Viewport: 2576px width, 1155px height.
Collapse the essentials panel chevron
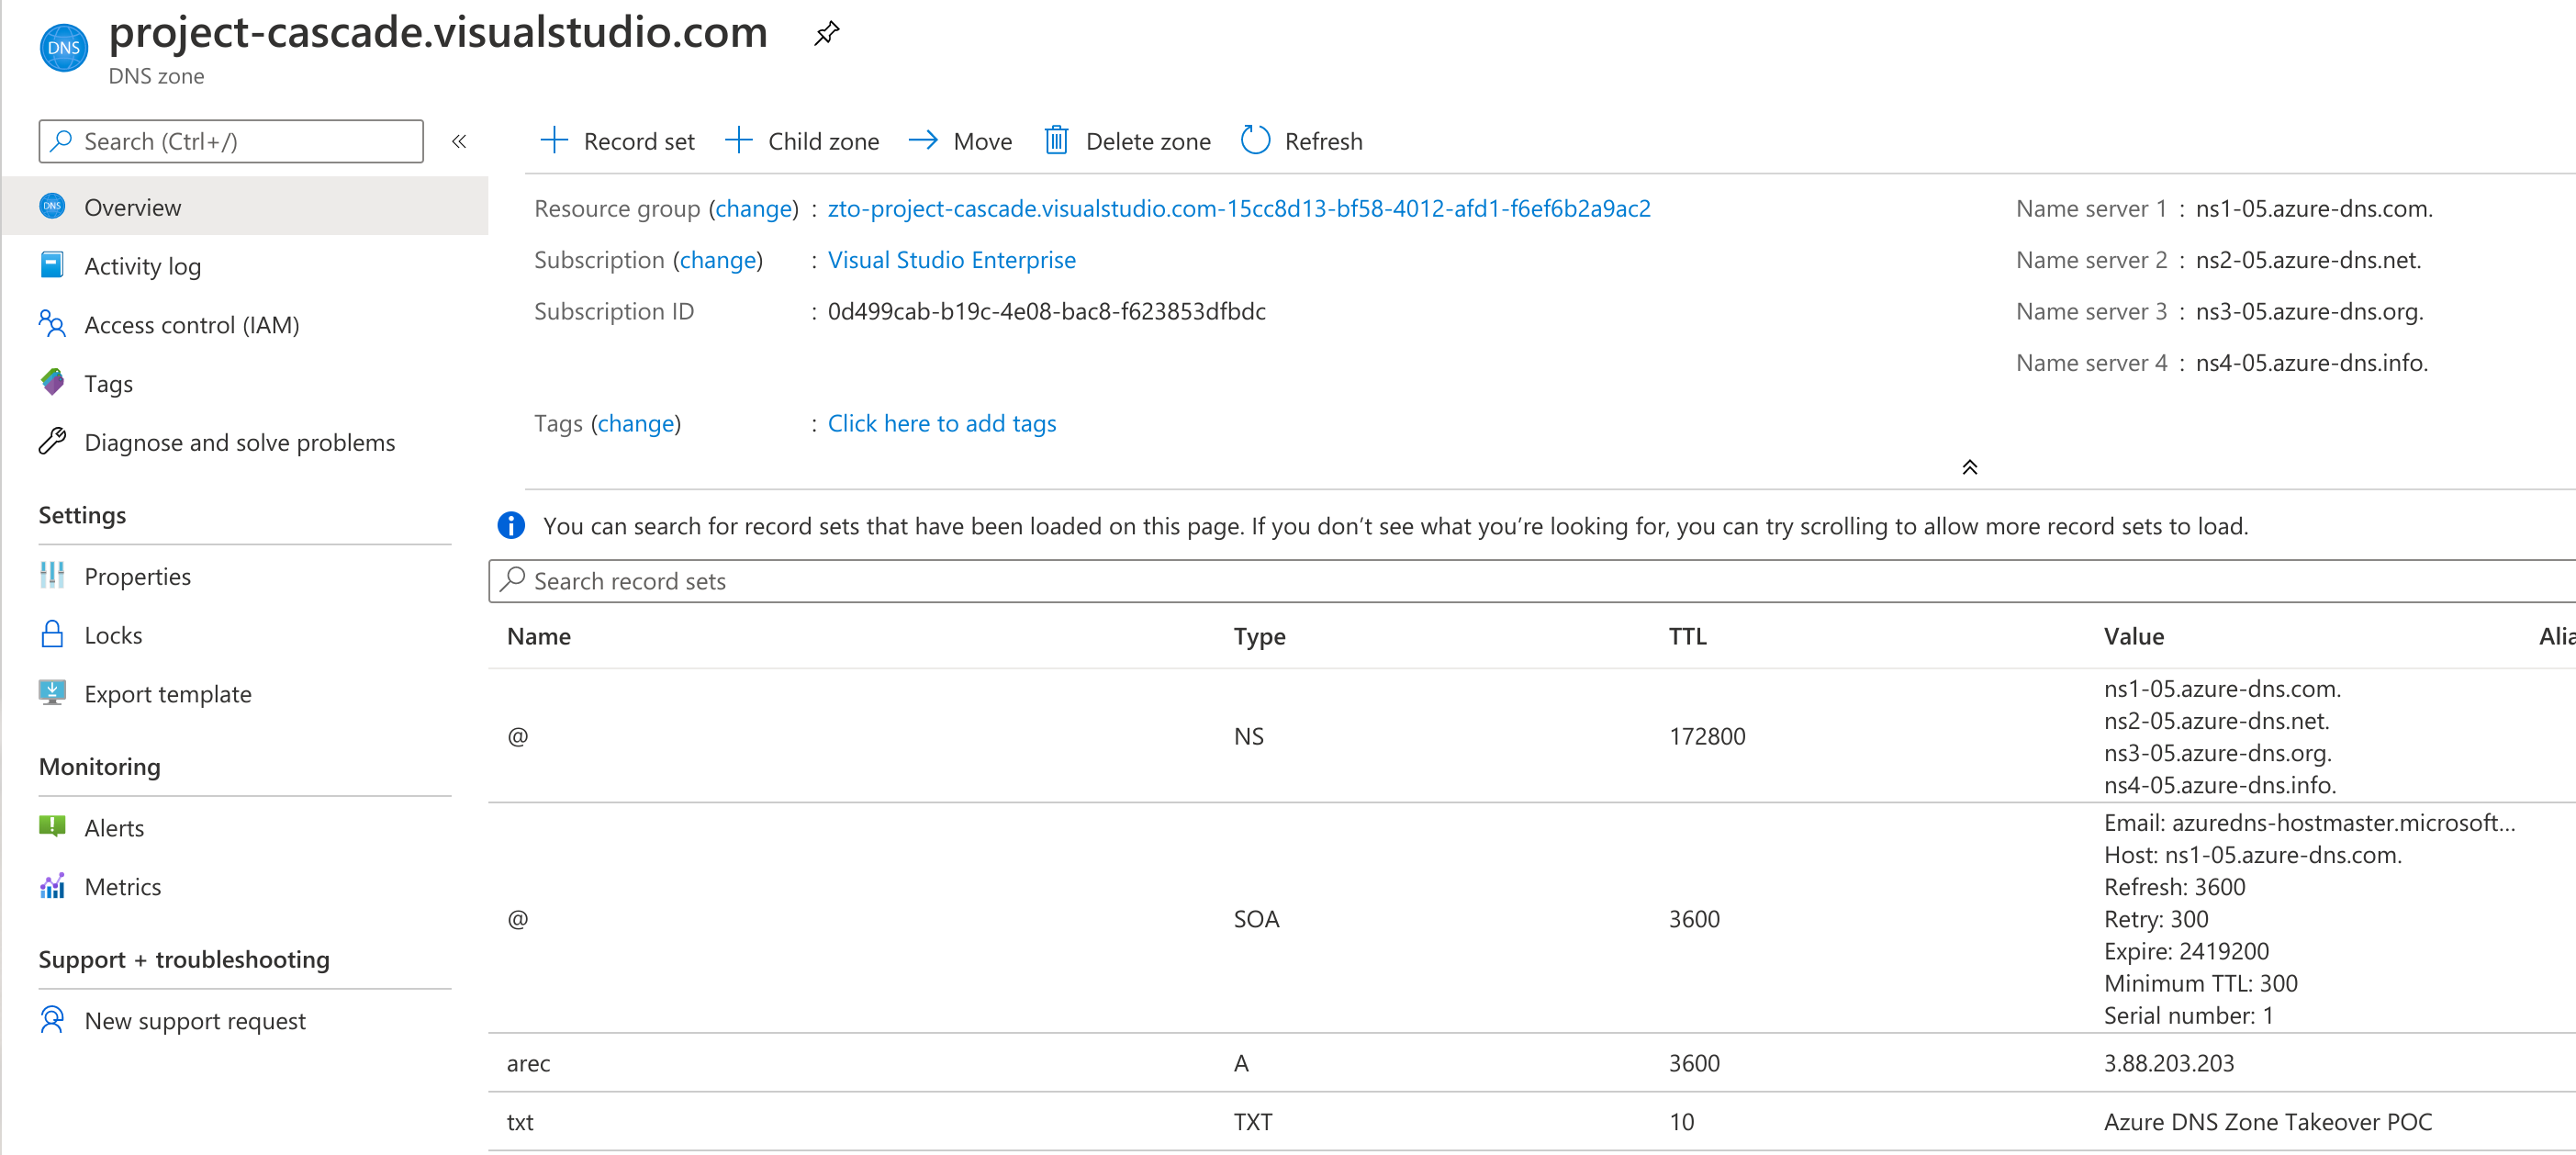pos(1968,466)
